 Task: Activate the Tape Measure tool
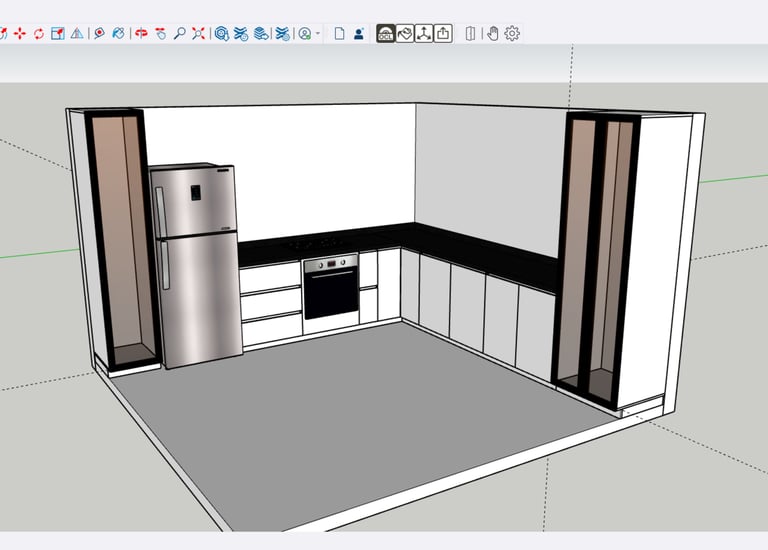pos(99,33)
